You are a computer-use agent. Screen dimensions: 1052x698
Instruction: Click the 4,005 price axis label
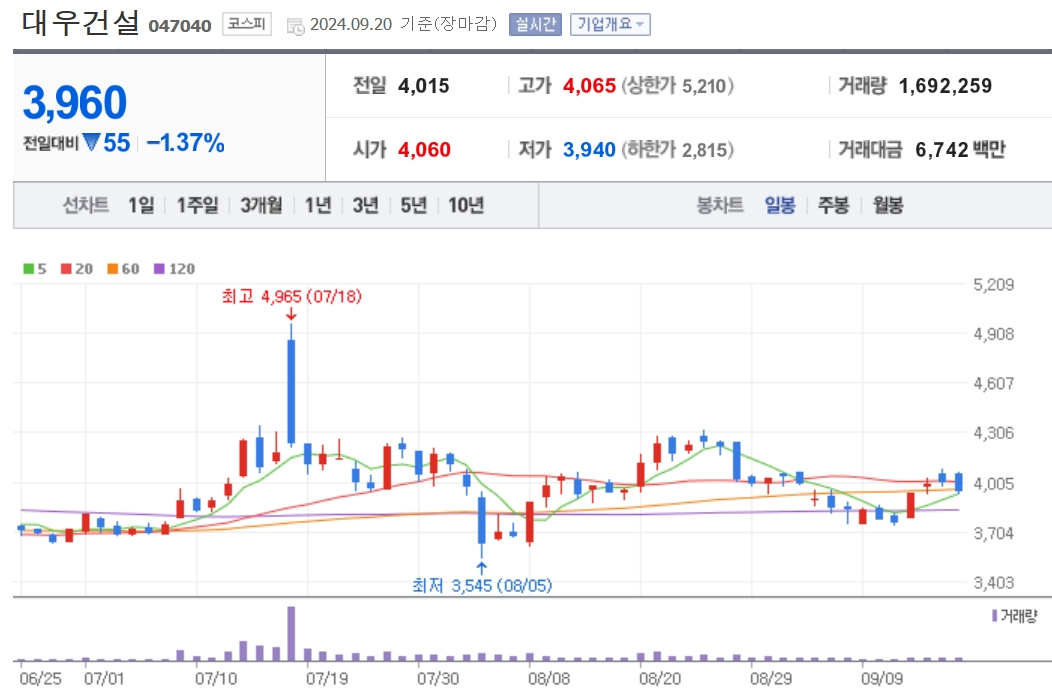(x=994, y=484)
